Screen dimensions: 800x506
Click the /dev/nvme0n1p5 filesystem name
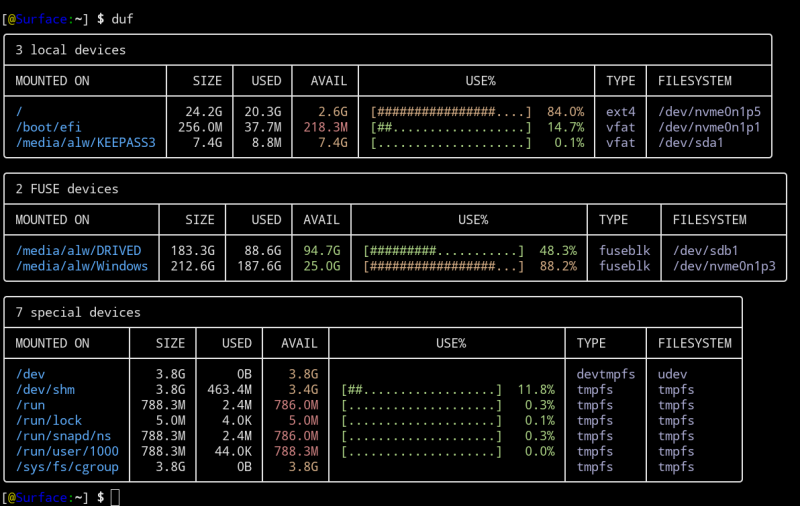click(709, 111)
